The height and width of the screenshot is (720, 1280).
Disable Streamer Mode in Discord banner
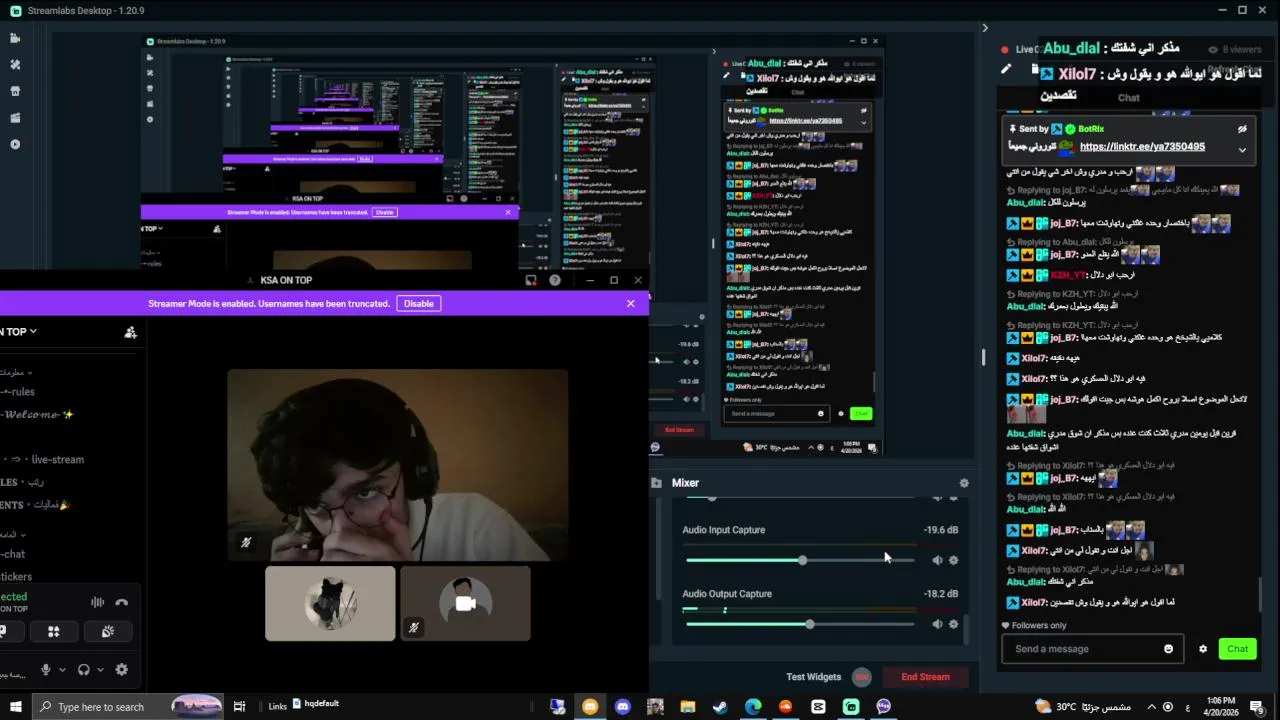click(x=418, y=303)
